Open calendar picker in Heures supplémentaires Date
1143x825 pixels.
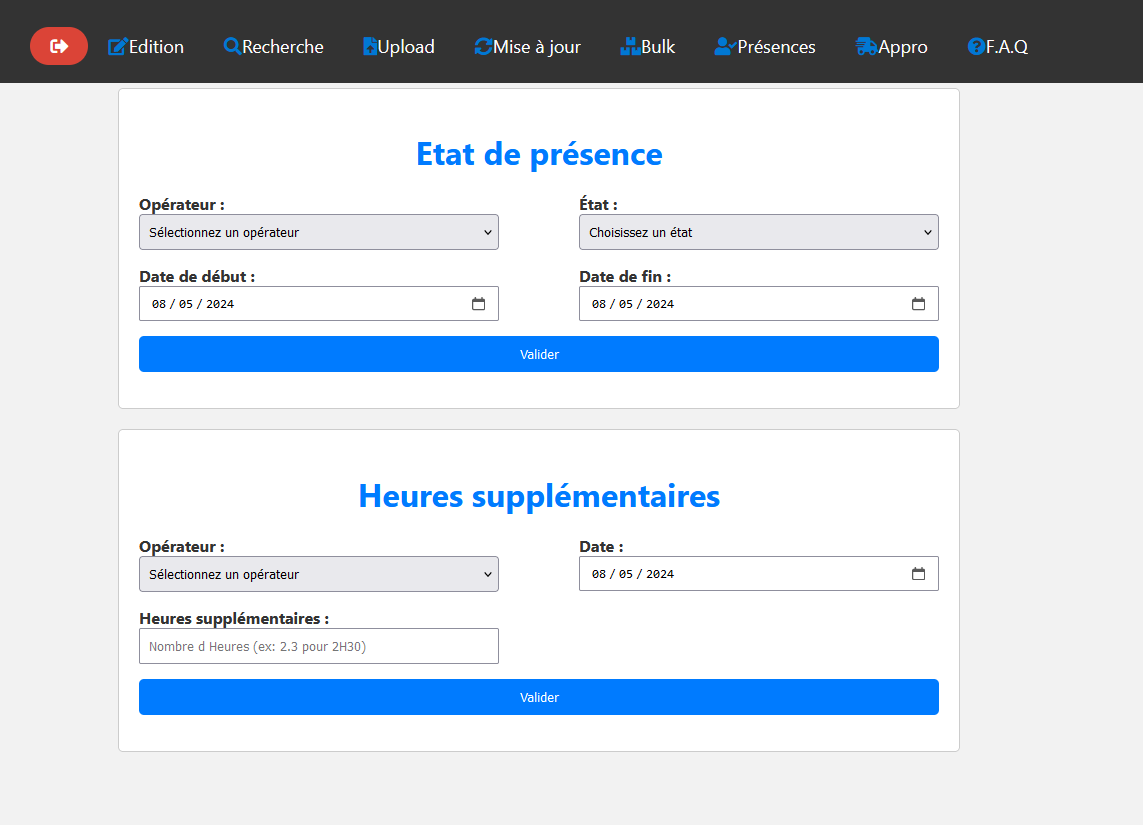pos(918,574)
